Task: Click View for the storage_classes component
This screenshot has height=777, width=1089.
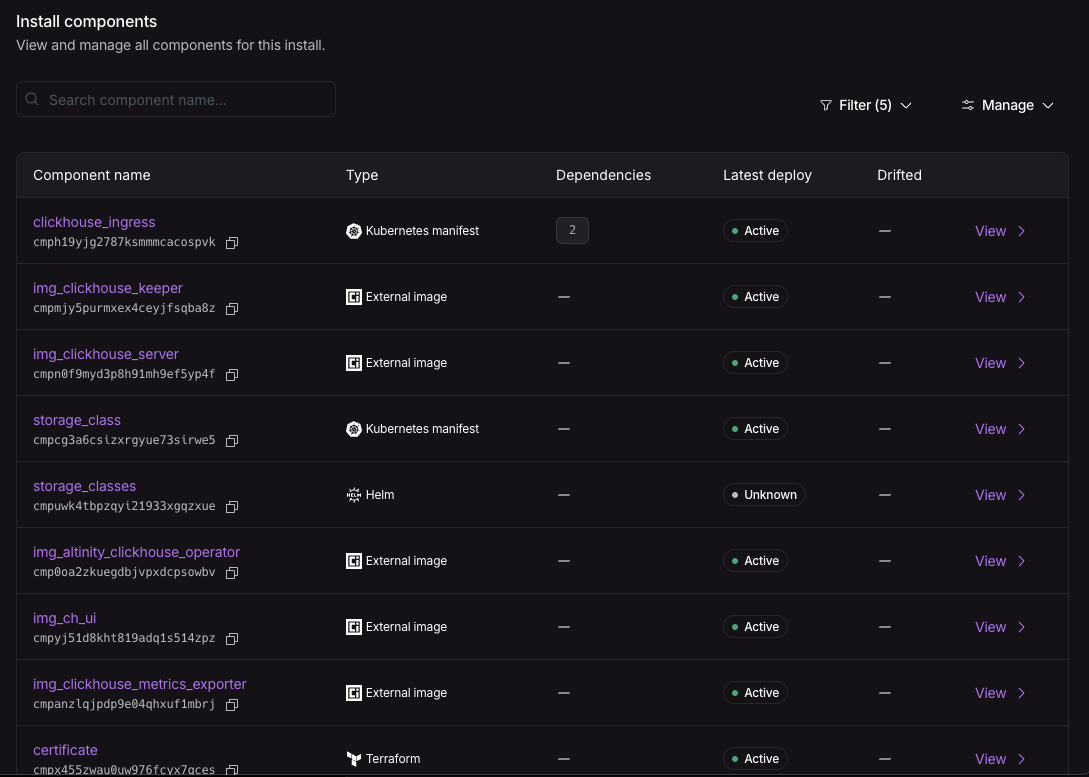Action: tap(990, 494)
